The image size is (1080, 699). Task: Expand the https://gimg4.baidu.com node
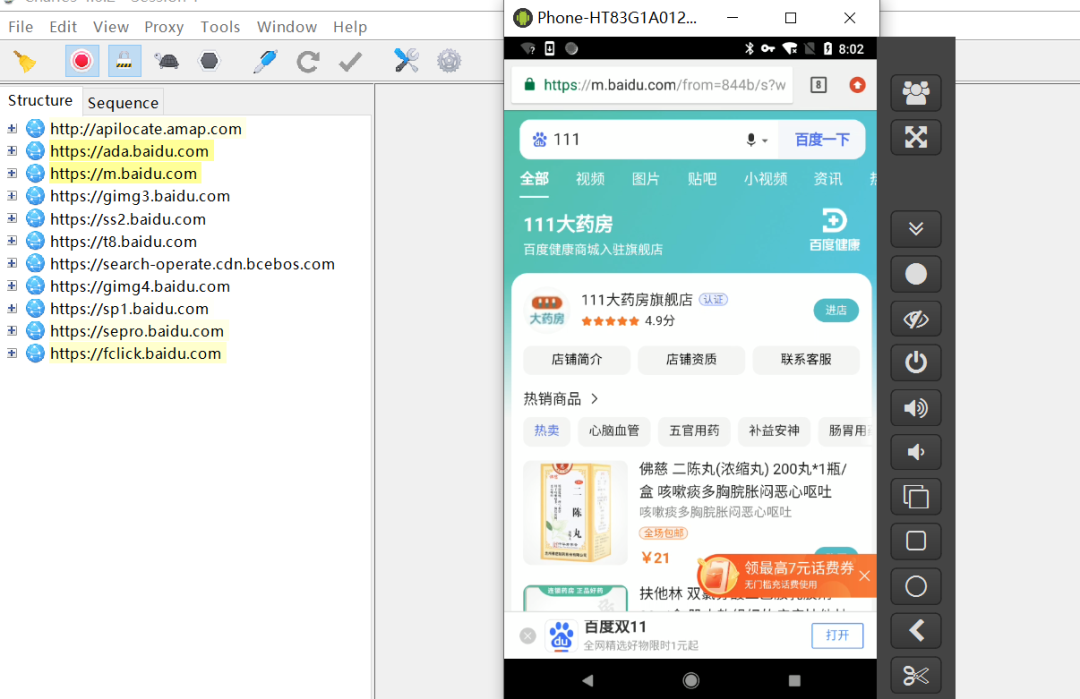coord(12,286)
